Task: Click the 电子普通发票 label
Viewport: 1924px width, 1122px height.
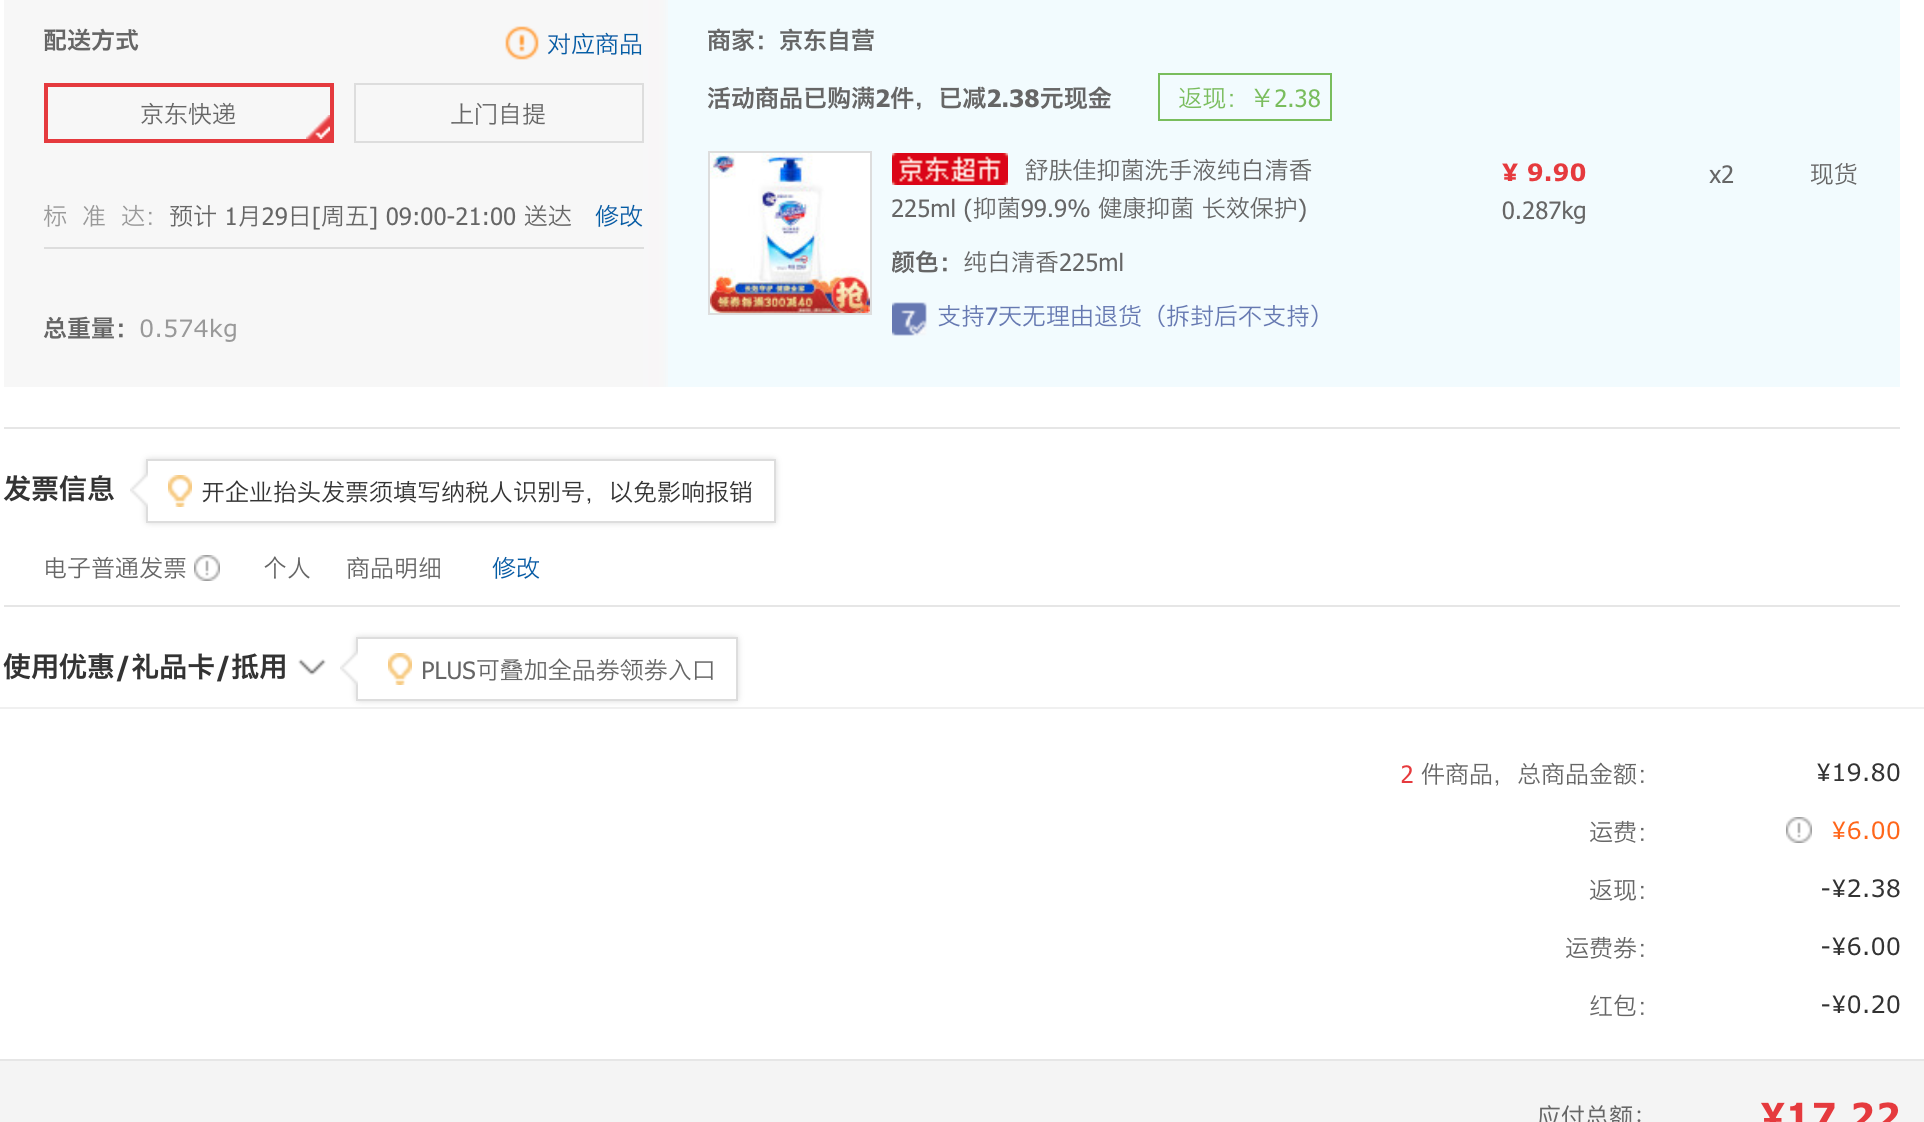Action: click(x=115, y=568)
